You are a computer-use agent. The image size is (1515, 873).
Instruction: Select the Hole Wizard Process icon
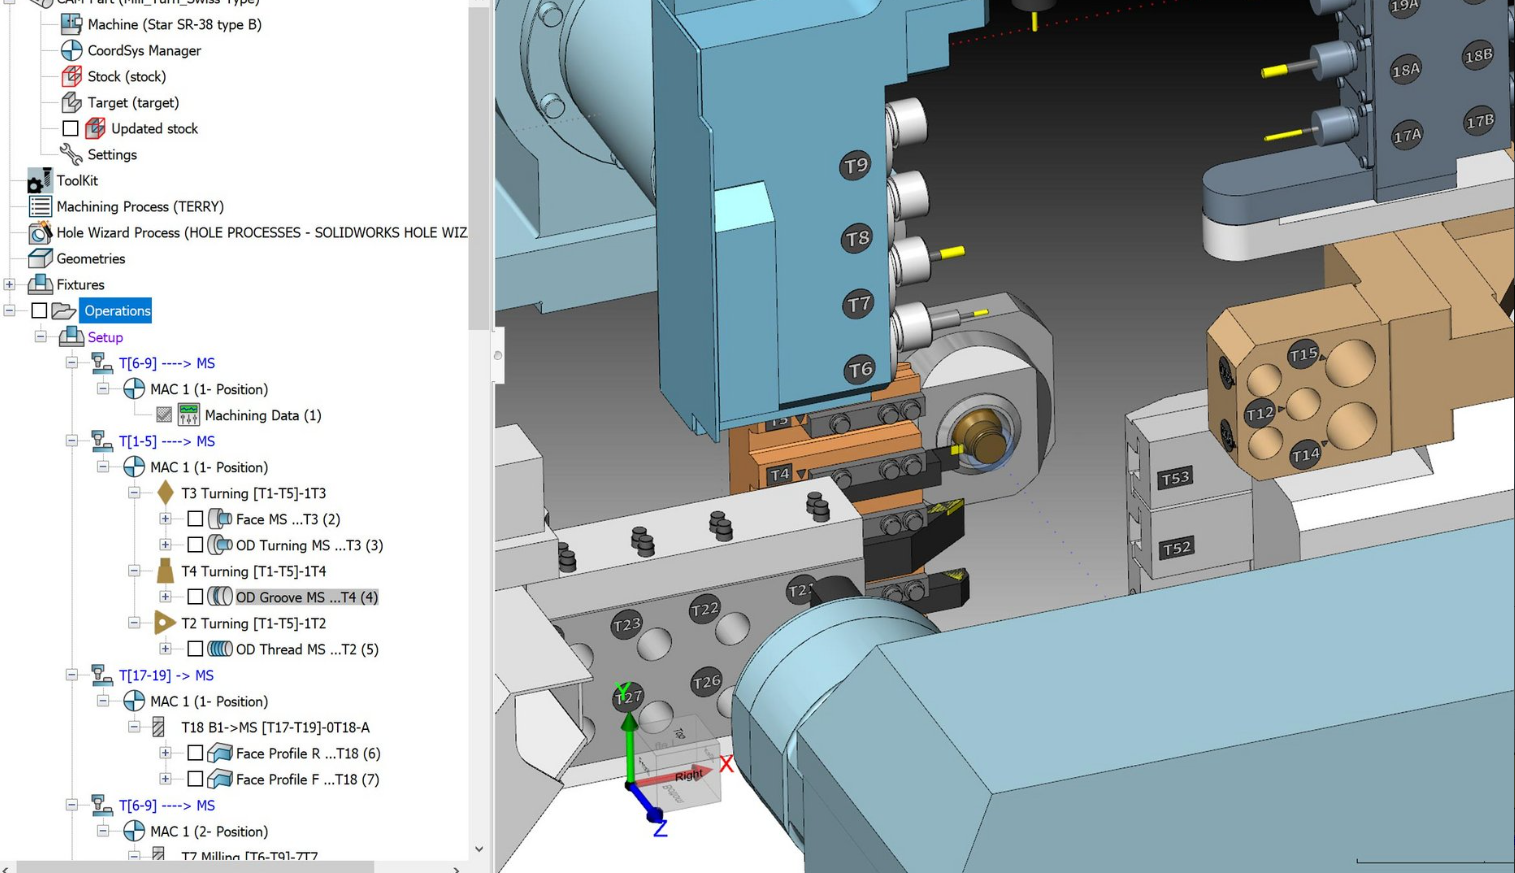(x=39, y=232)
